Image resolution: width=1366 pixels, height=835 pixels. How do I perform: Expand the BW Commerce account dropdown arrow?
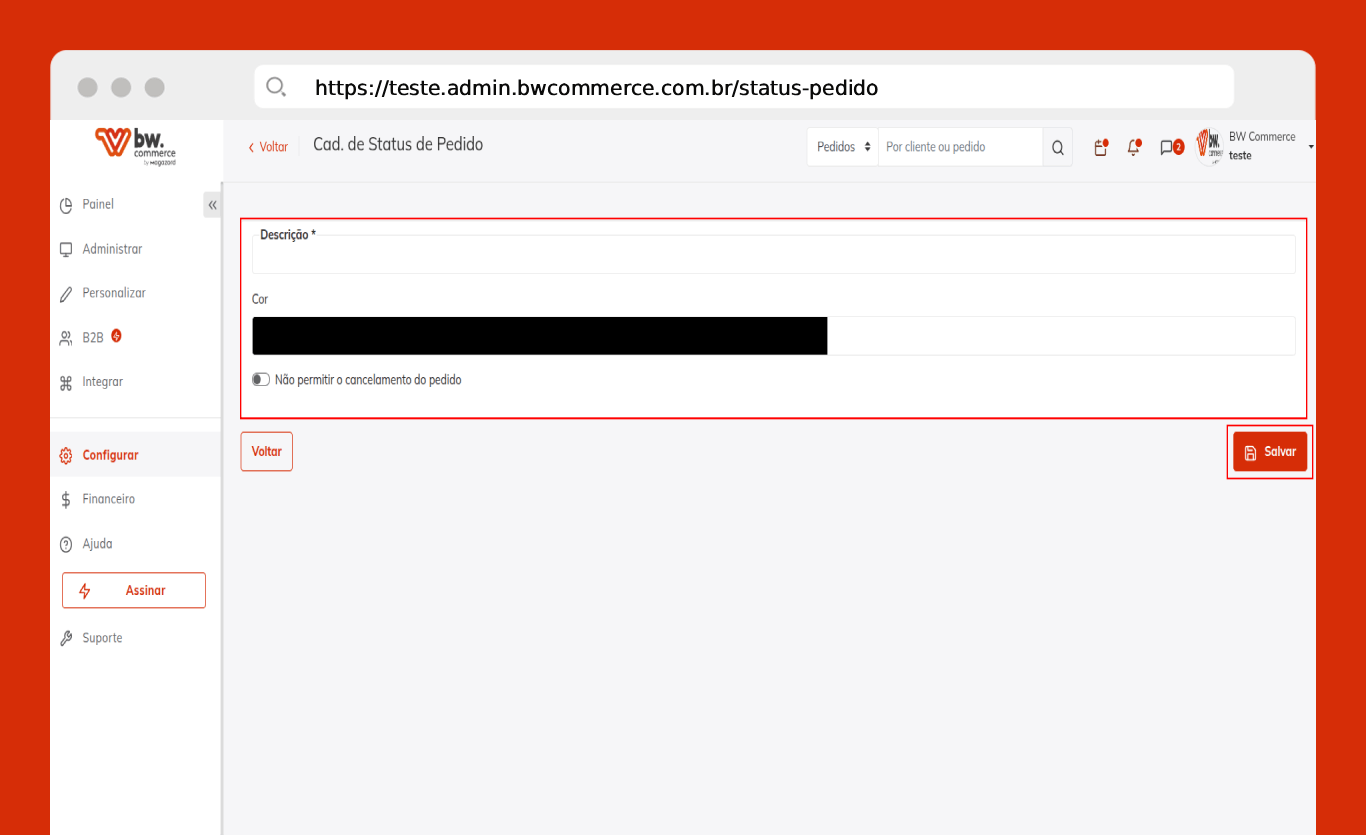tap(1310, 147)
